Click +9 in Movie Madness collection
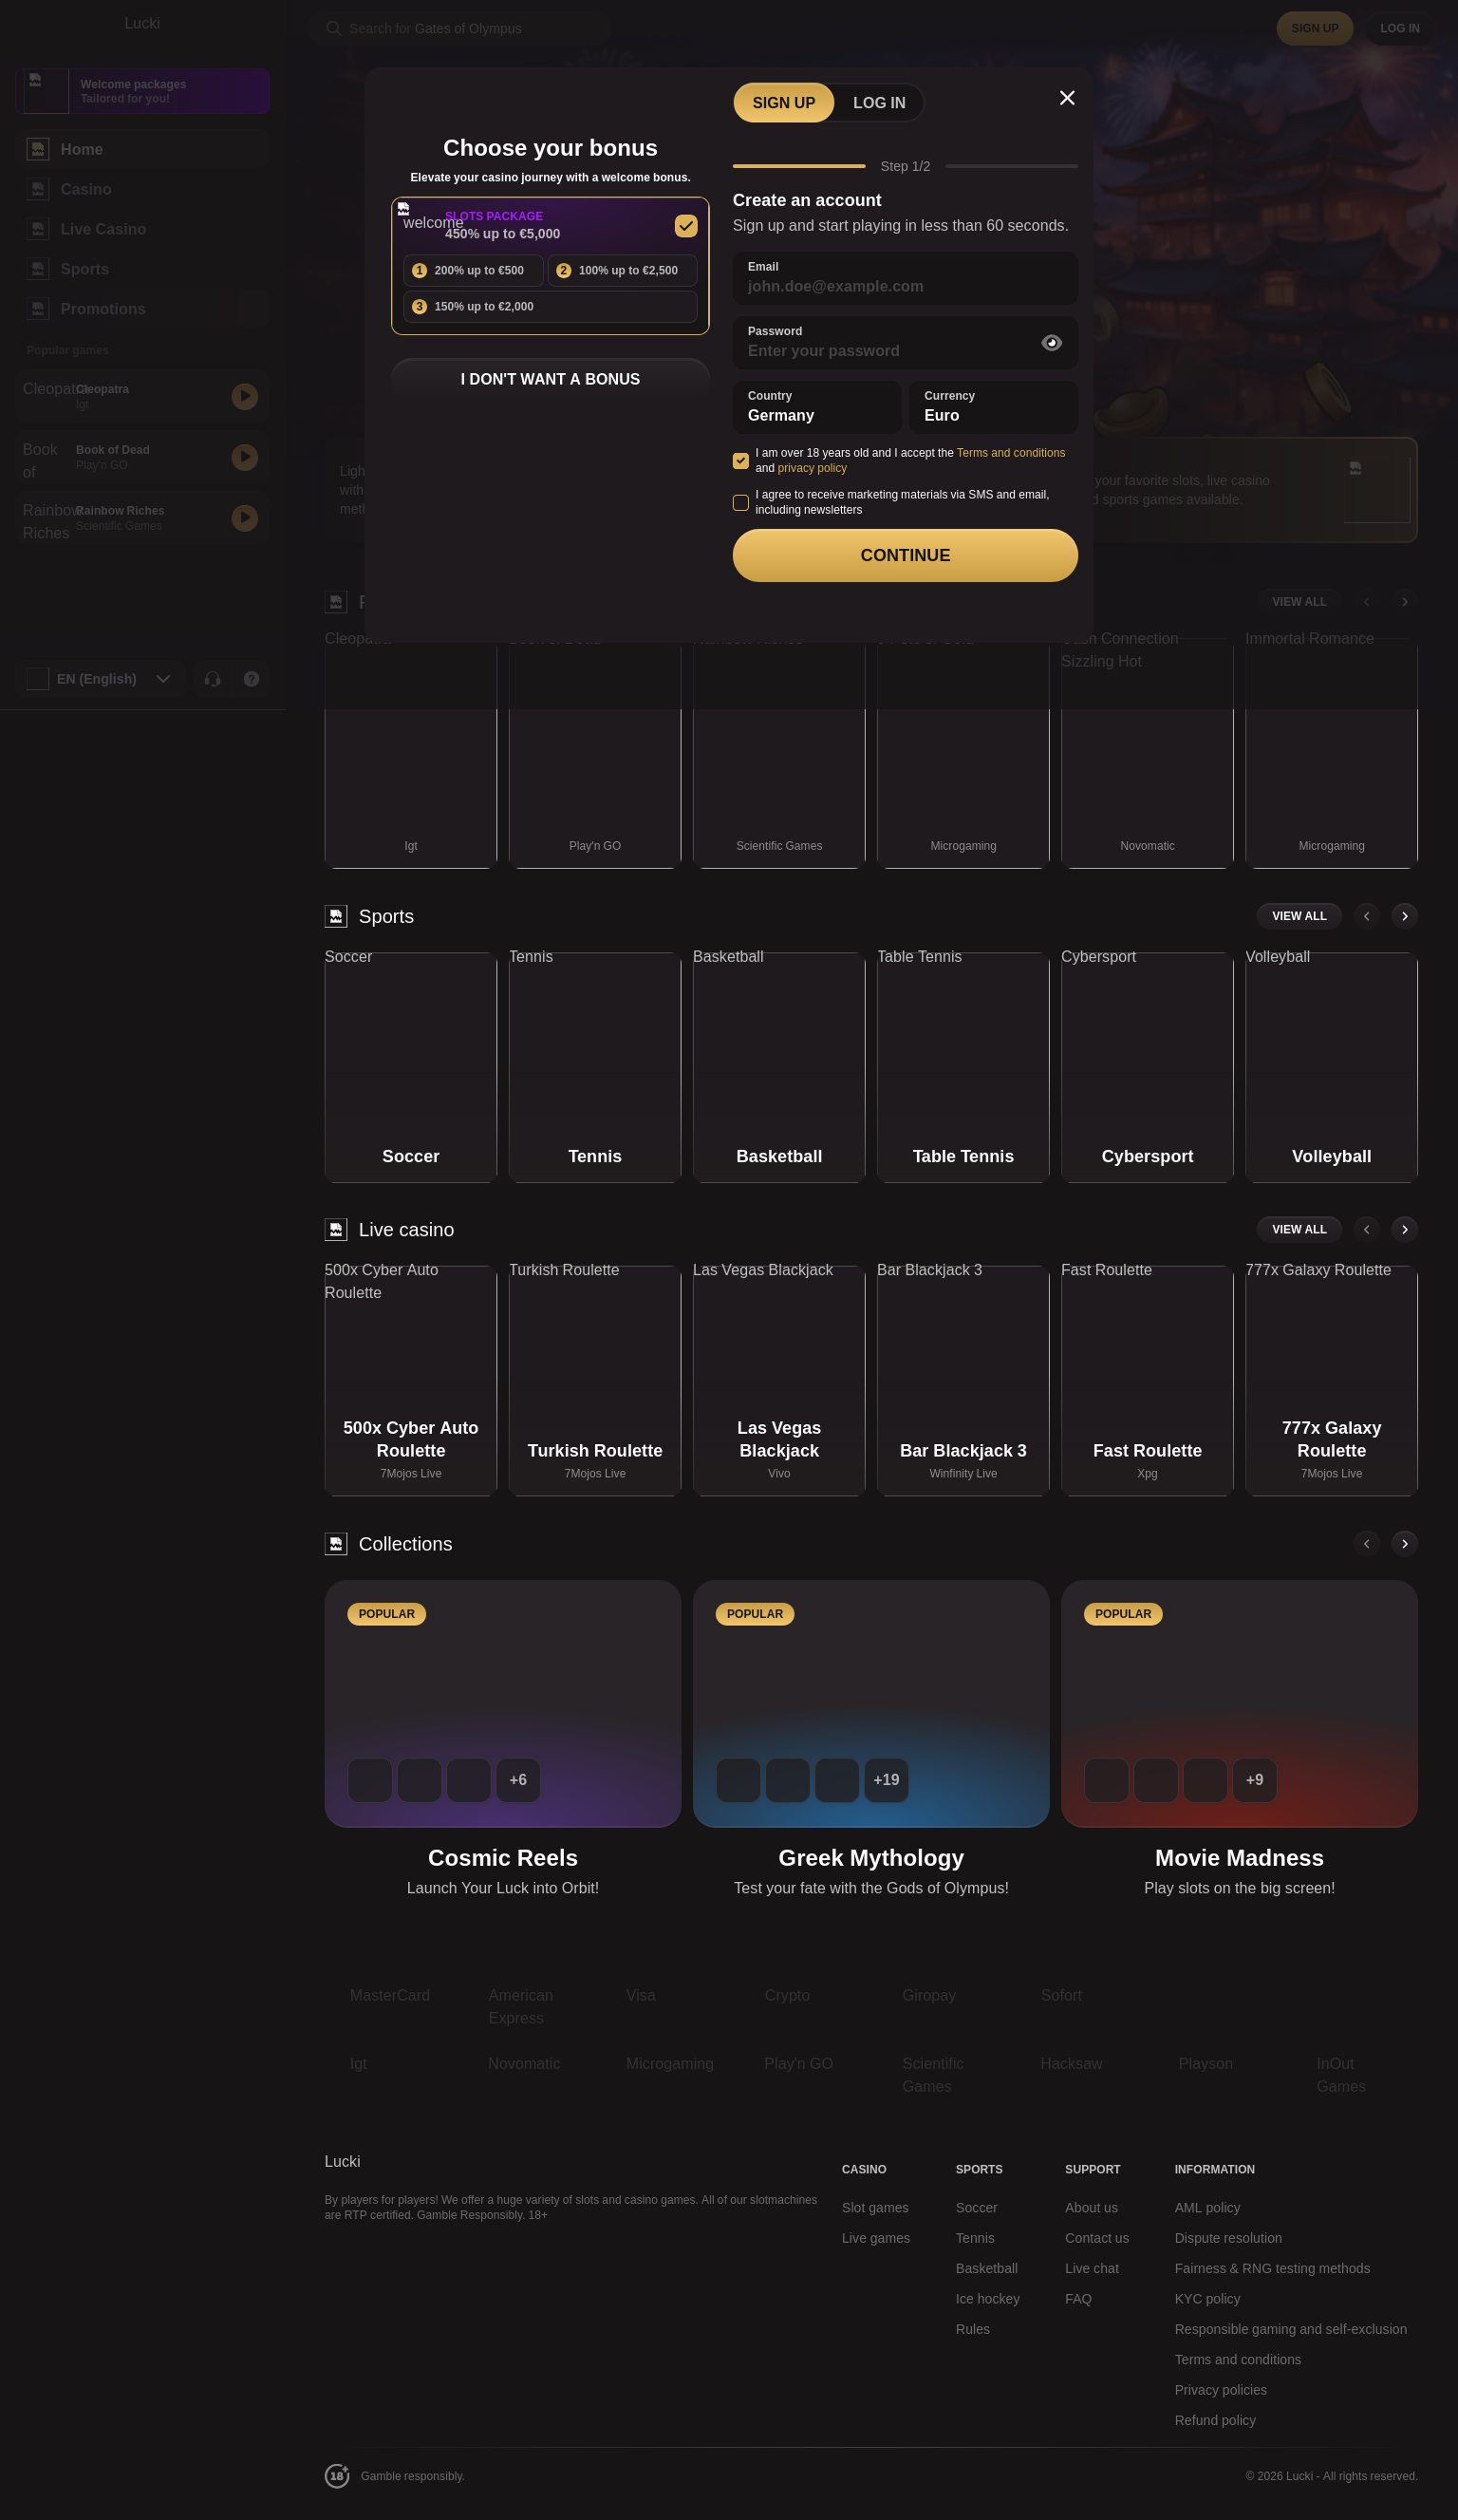1458x2520 pixels. (1254, 1780)
